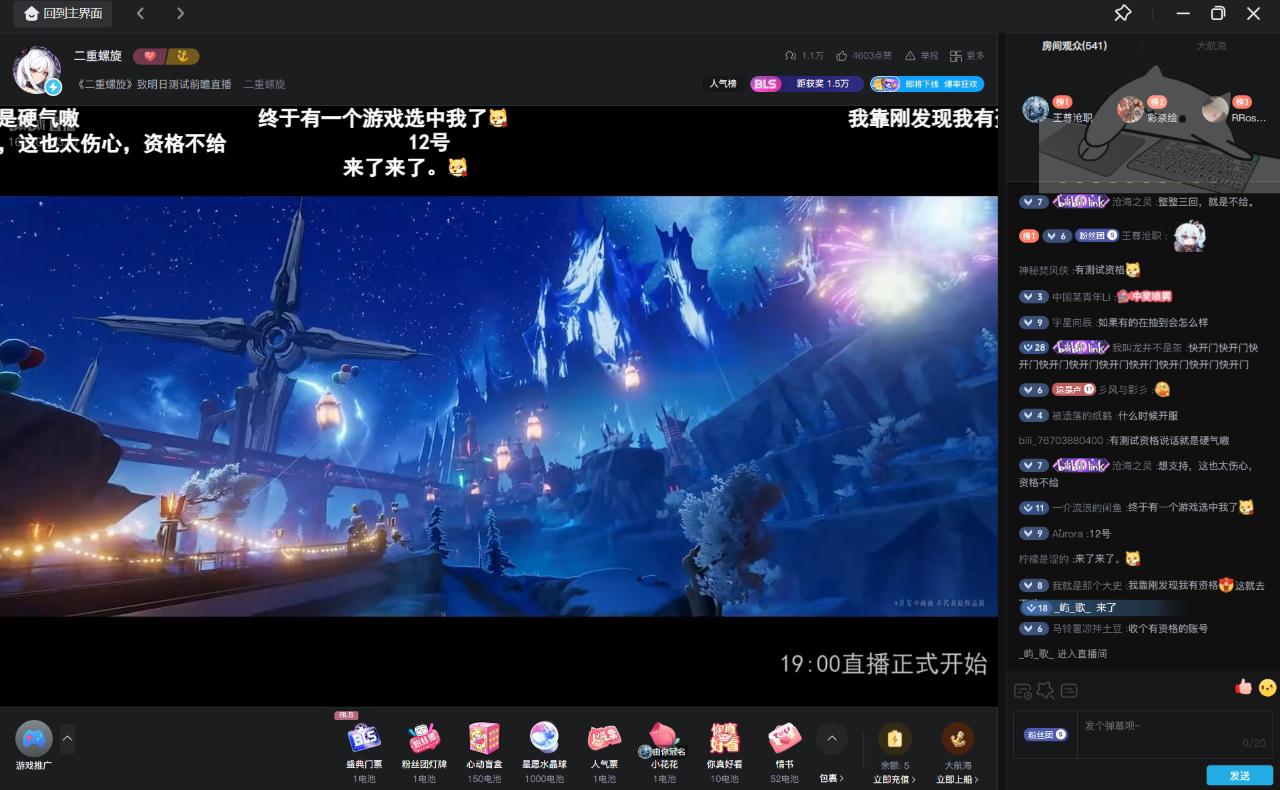Image resolution: width=1280 pixels, height=790 pixels.
Task: Send the 心动盲盒 gift box
Action: (x=484, y=739)
